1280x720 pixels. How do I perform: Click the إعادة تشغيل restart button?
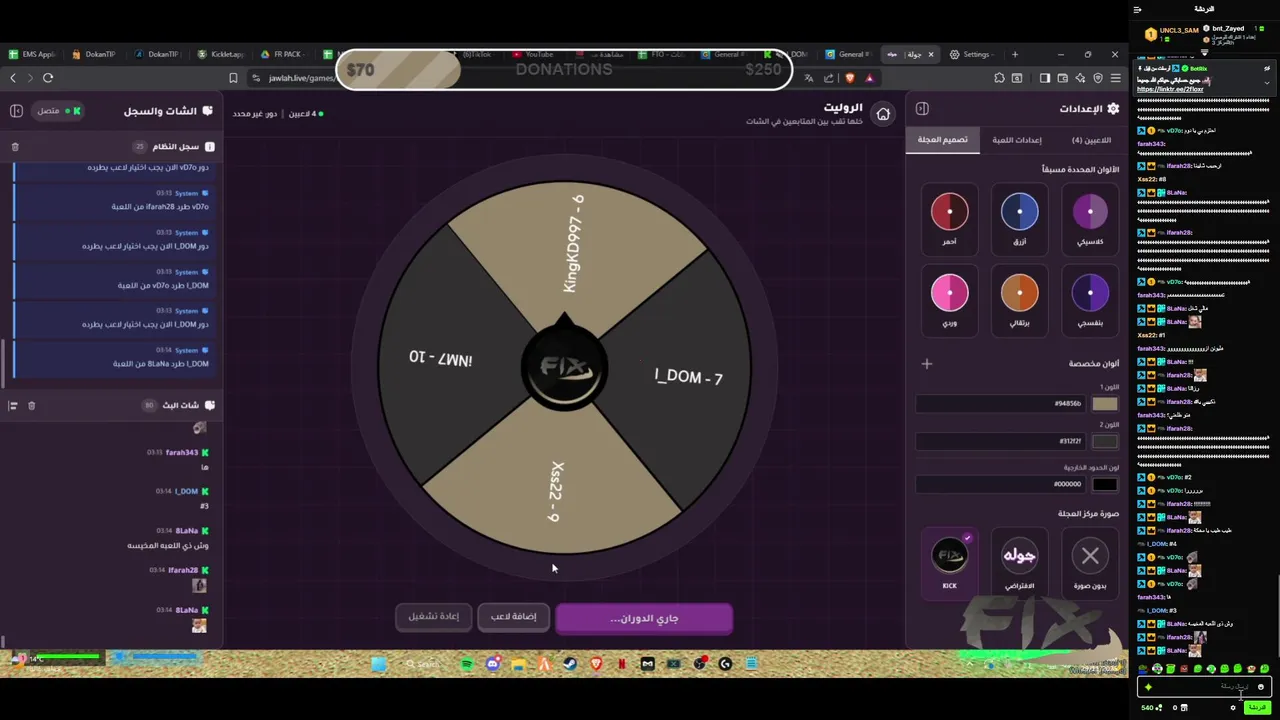click(x=433, y=617)
